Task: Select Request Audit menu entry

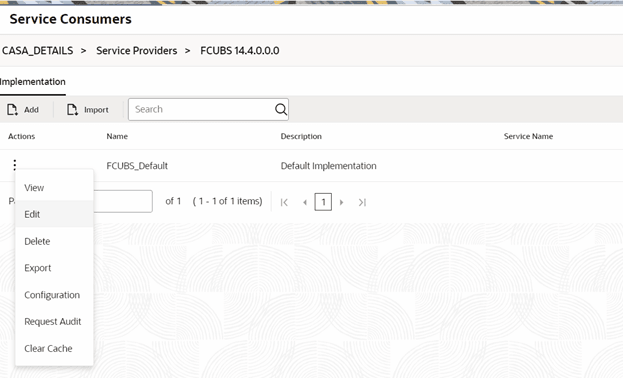Action: pos(54,322)
